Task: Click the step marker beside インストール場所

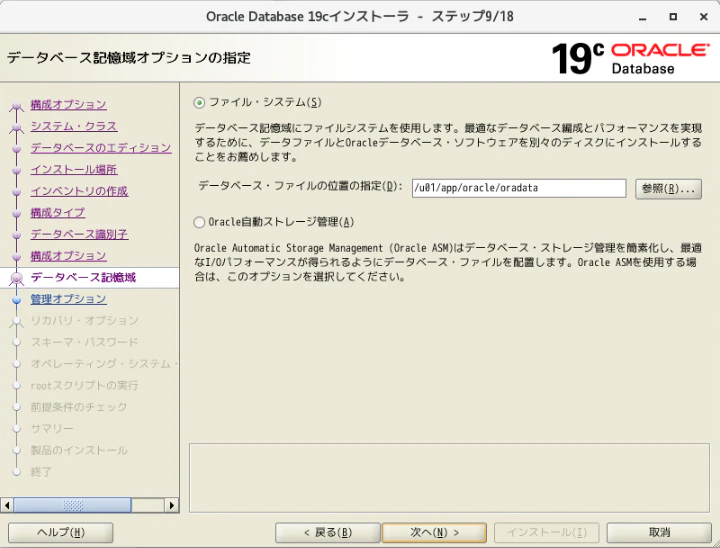Action: (x=17, y=170)
